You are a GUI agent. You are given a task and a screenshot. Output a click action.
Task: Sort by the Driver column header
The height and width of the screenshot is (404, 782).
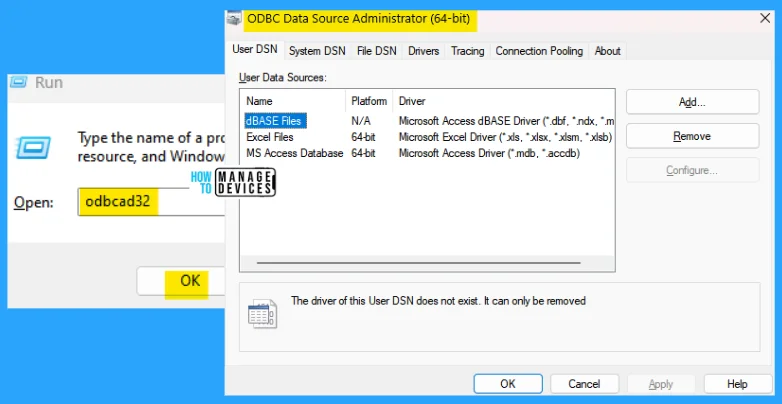[504, 101]
